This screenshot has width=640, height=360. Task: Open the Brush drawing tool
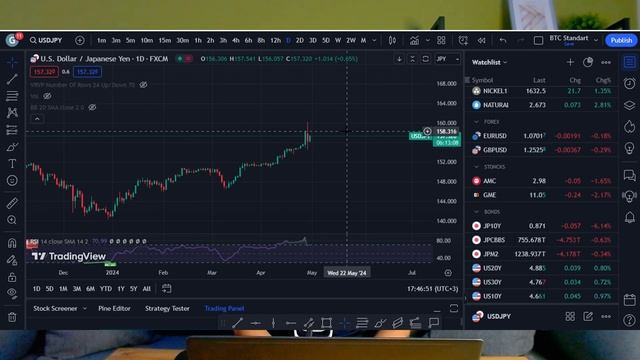point(12,147)
